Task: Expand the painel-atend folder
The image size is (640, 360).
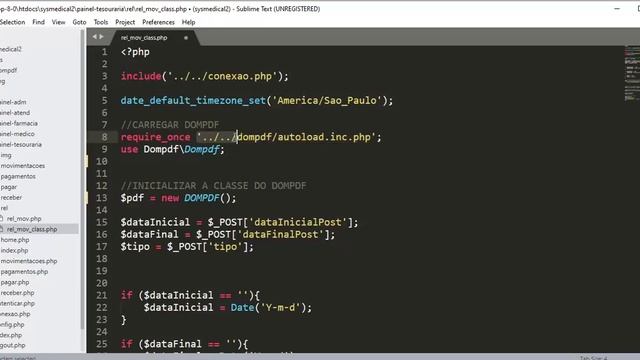Action: click(15, 113)
